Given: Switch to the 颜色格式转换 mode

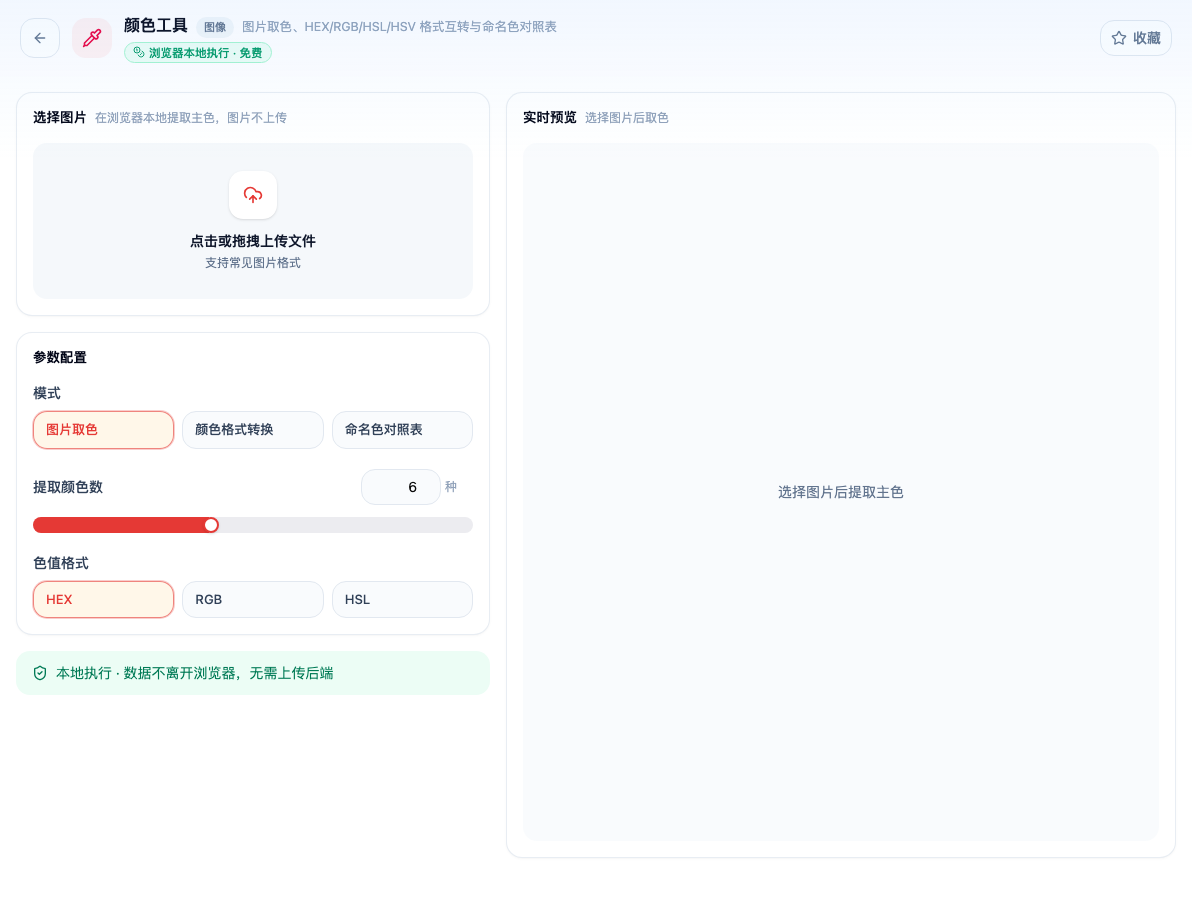Looking at the screenshot, I should (253, 430).
